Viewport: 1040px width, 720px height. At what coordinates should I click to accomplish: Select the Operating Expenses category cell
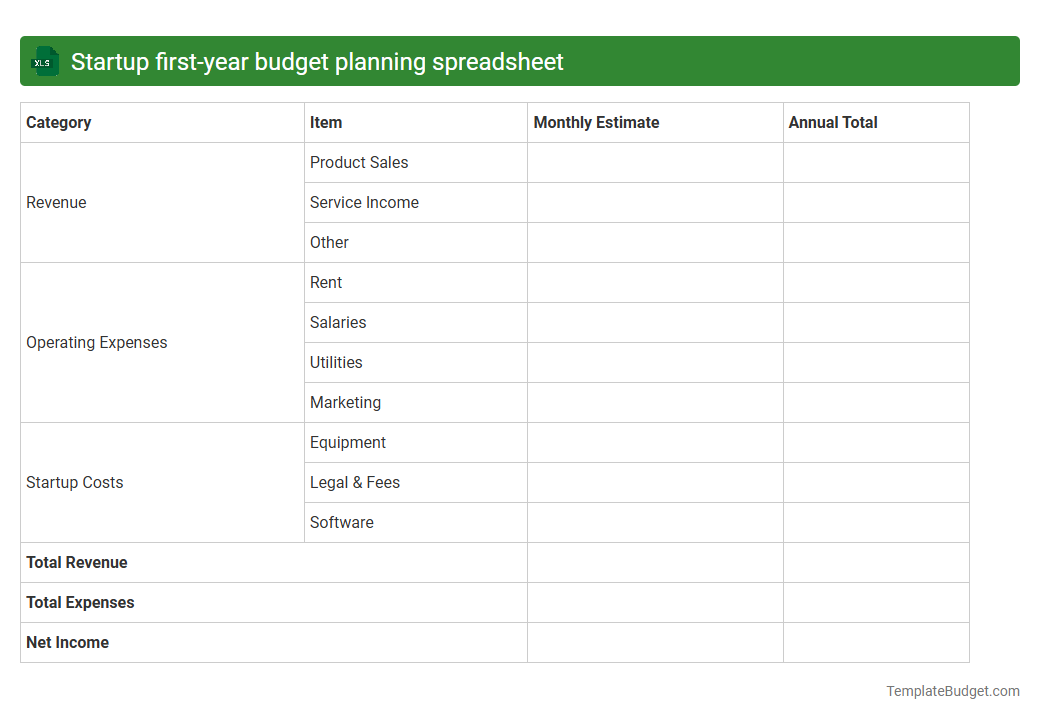(x=96, y=342)
